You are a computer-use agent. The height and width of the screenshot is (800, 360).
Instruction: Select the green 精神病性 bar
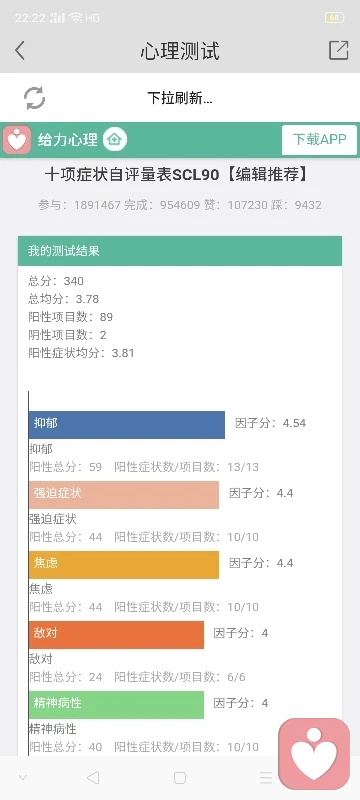[116, 704]
